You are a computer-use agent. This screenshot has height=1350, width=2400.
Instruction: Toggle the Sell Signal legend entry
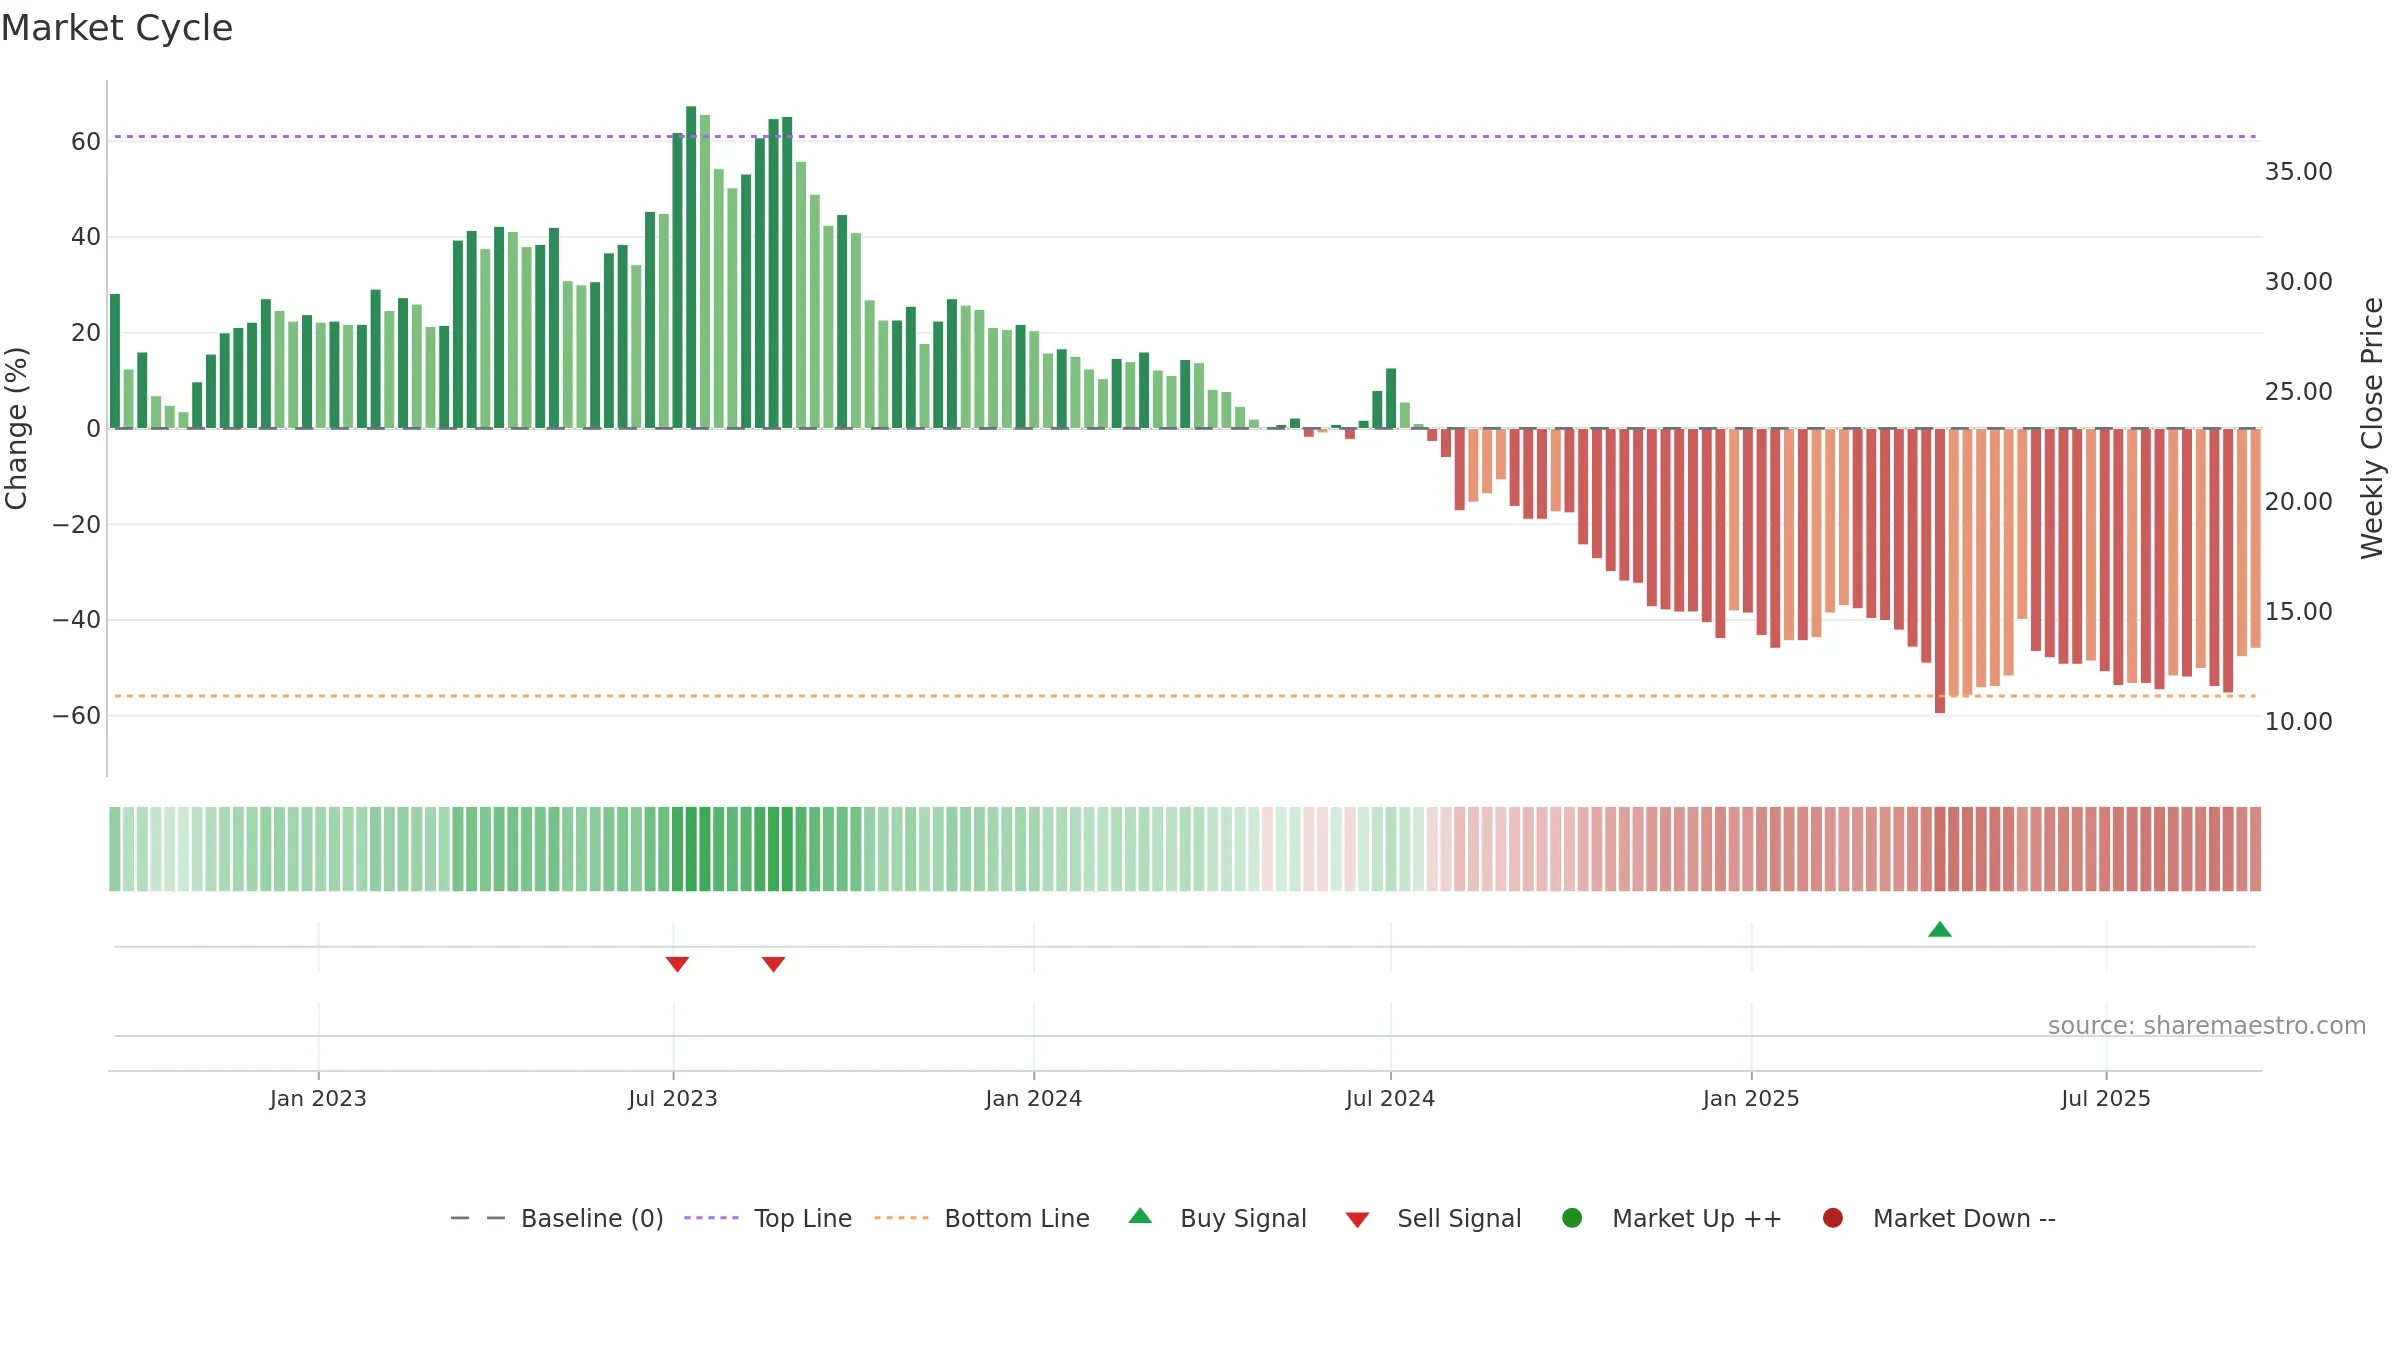click(1433, 1218)
